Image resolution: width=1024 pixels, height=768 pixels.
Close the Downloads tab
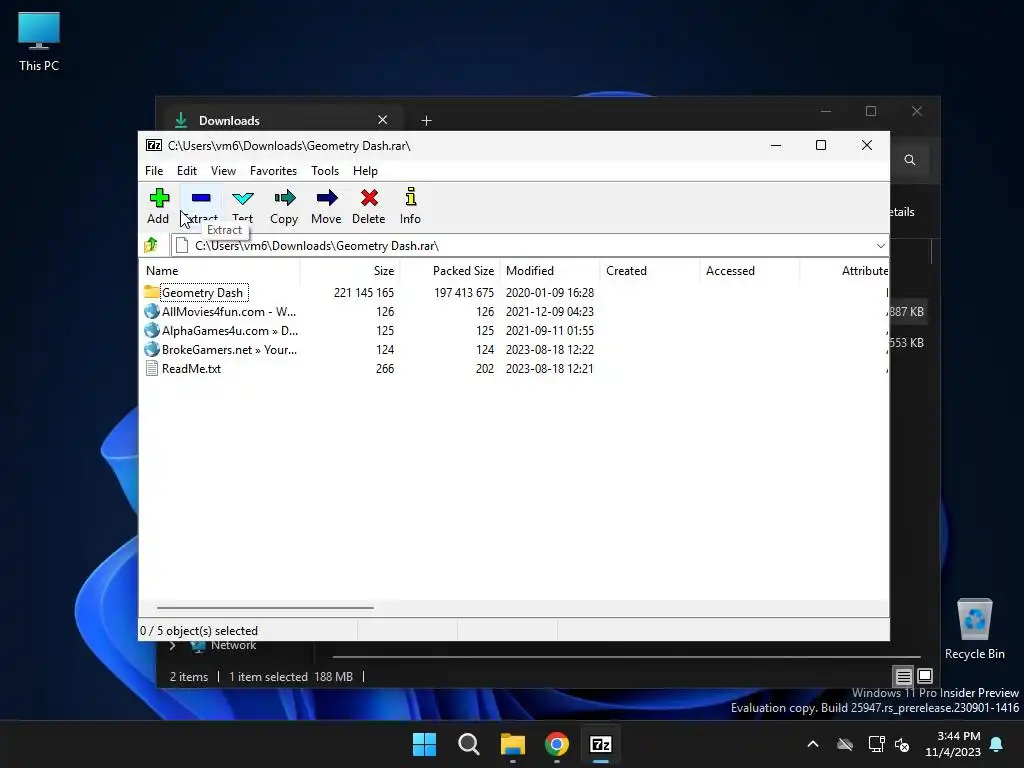tap(383, 120)
